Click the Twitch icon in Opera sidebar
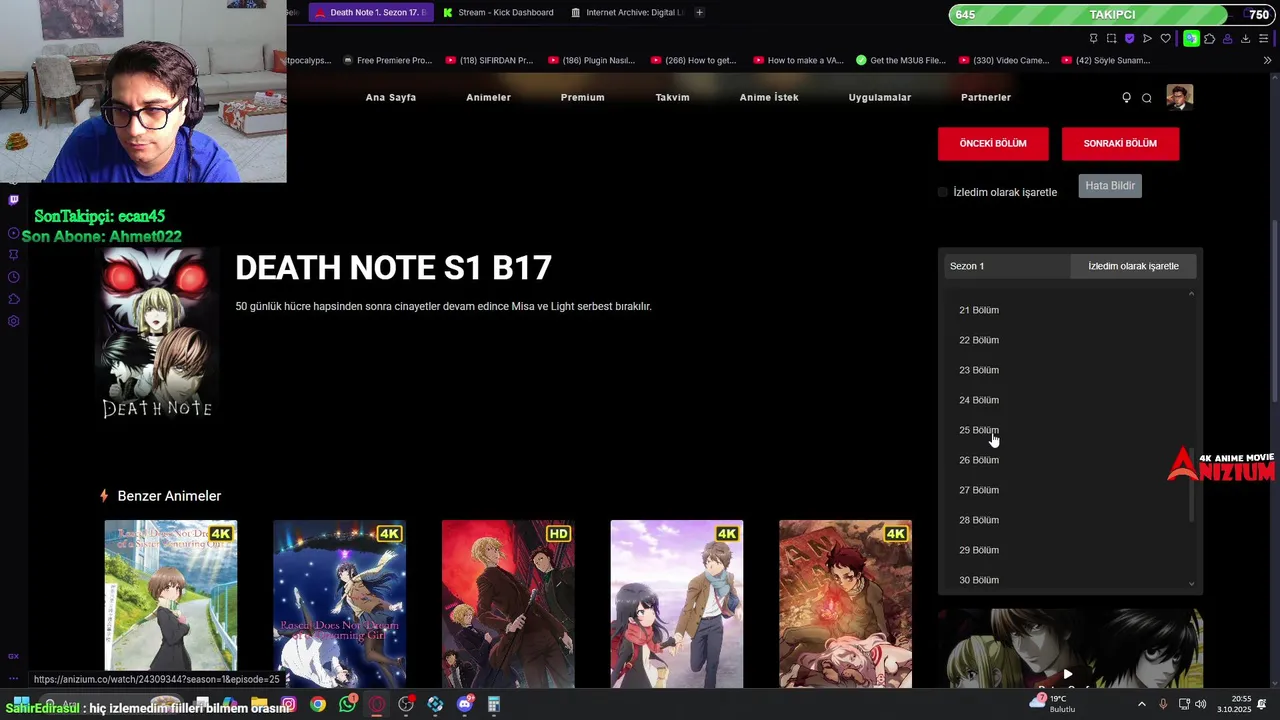The image size is (1280, 720). click(x=14, y=199)
